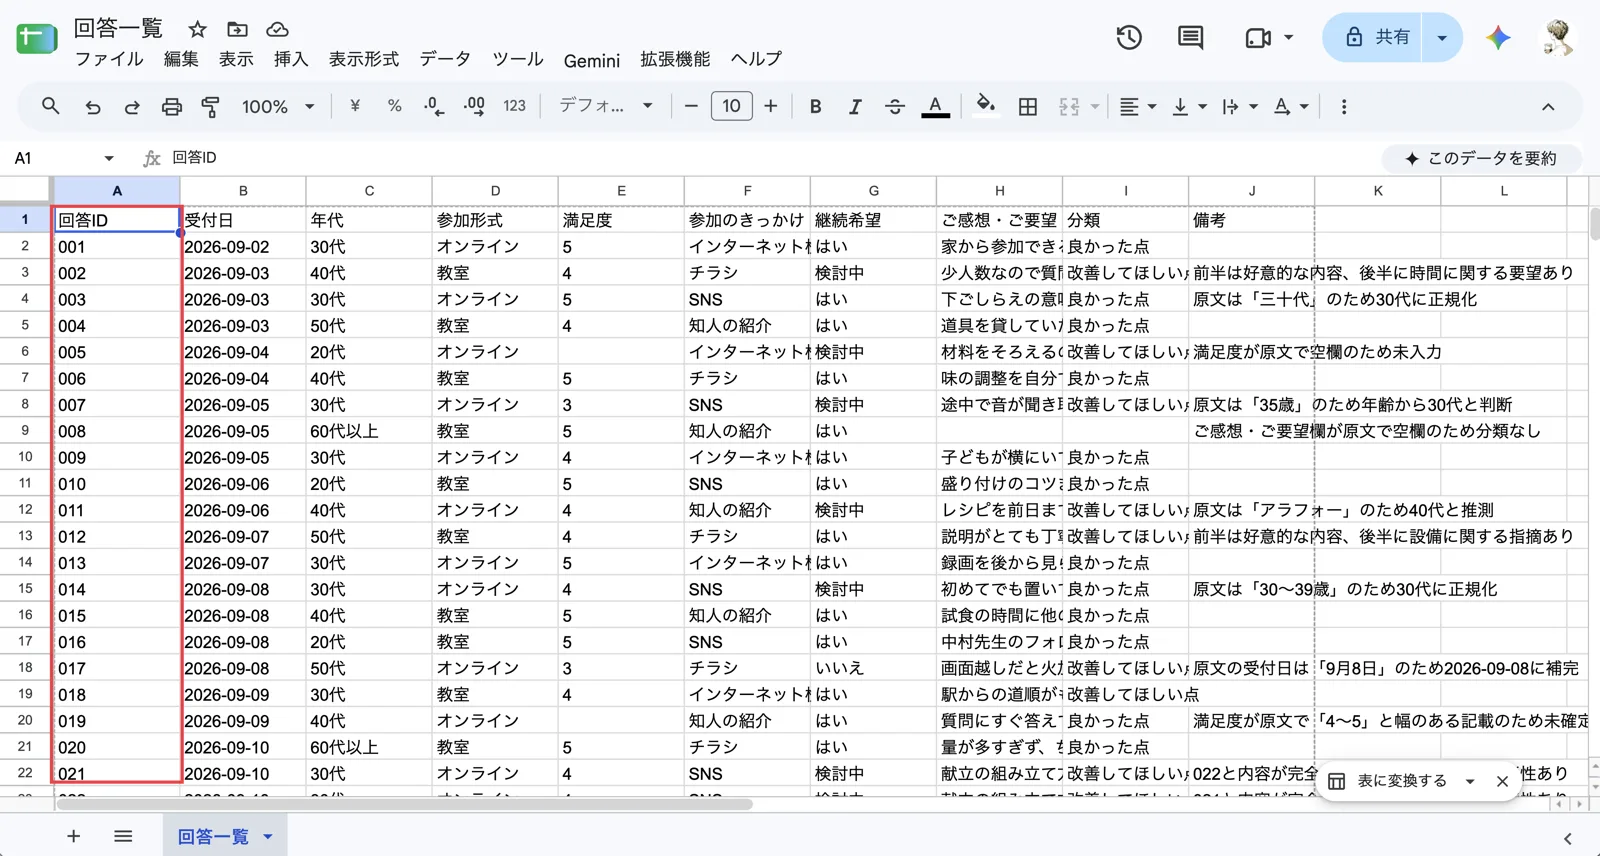Viewport: 1600px width, 856px height.
Task: Open the account profile avatar
Action: 1557,38
